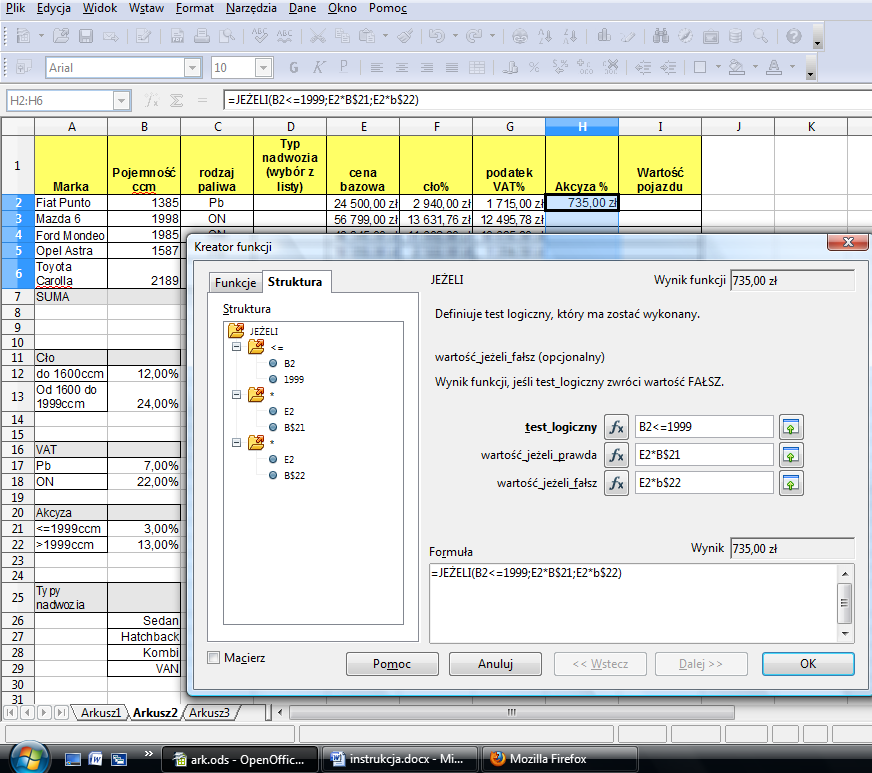
Task: Open the Wstaw menu
Action: (146, 8)
